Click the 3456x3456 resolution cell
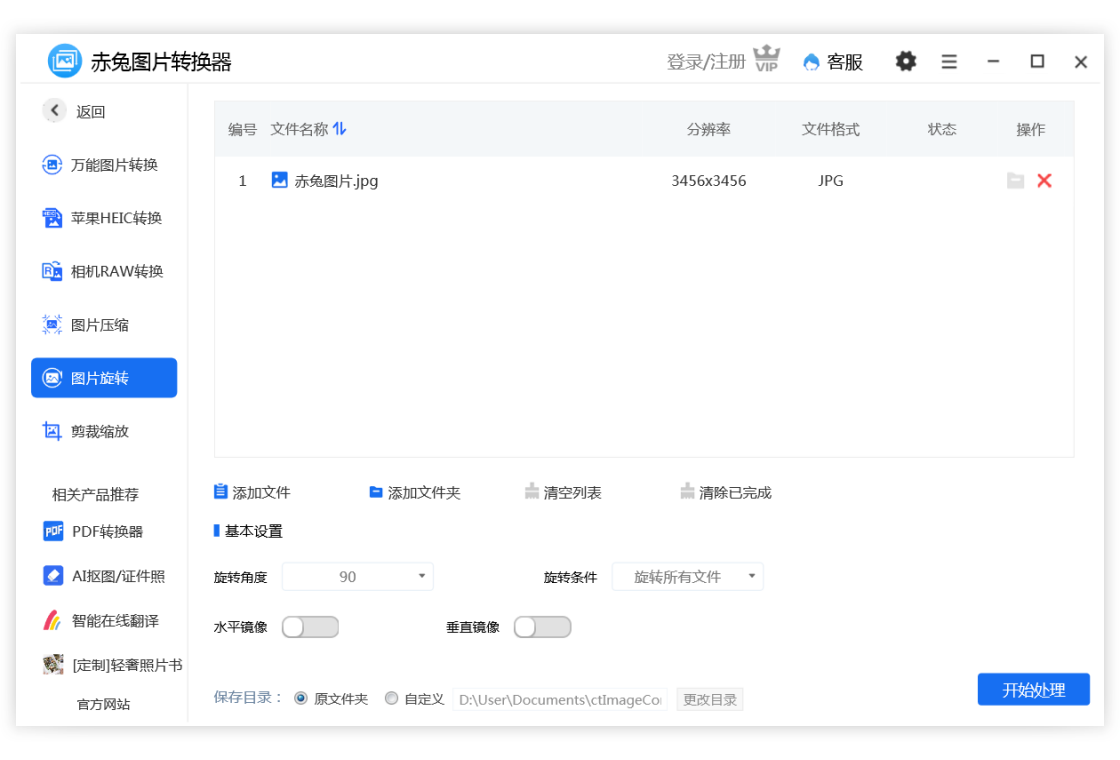Image resolution: width=1120 pixels, height=760 pixels. (709, 181)
